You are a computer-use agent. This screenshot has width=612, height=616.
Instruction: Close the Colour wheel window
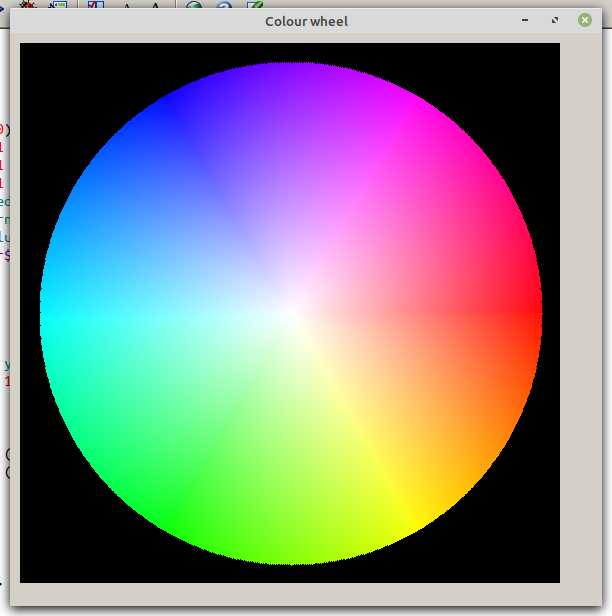pyautogui.click(x=585, y=20)
